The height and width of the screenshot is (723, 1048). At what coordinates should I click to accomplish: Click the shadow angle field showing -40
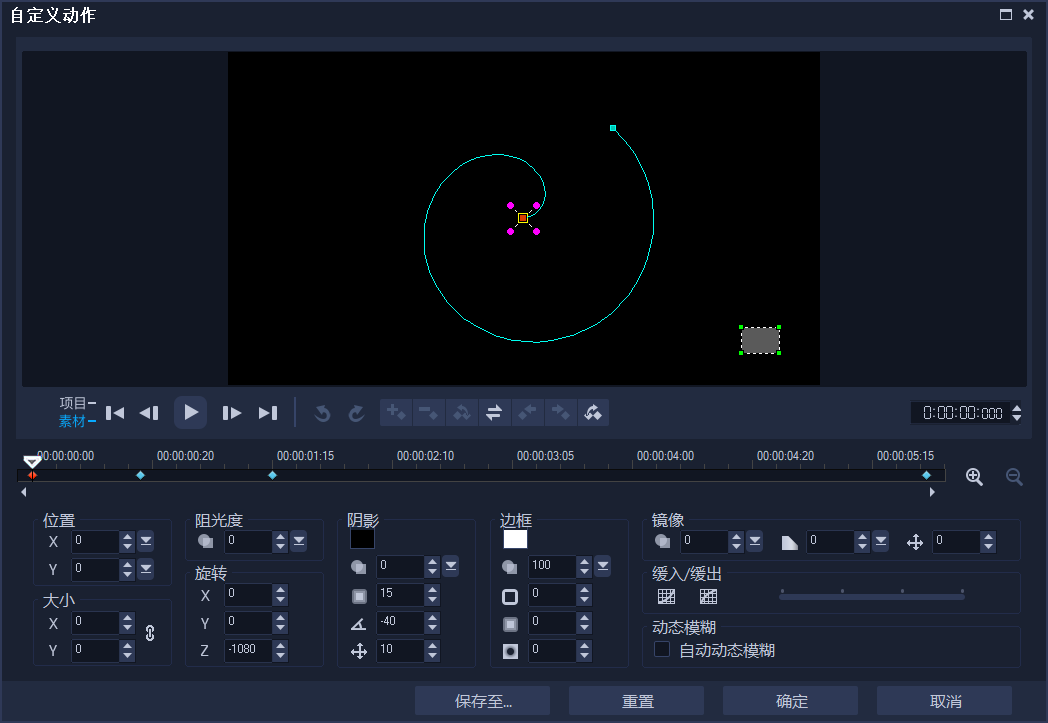click(400, 621)
